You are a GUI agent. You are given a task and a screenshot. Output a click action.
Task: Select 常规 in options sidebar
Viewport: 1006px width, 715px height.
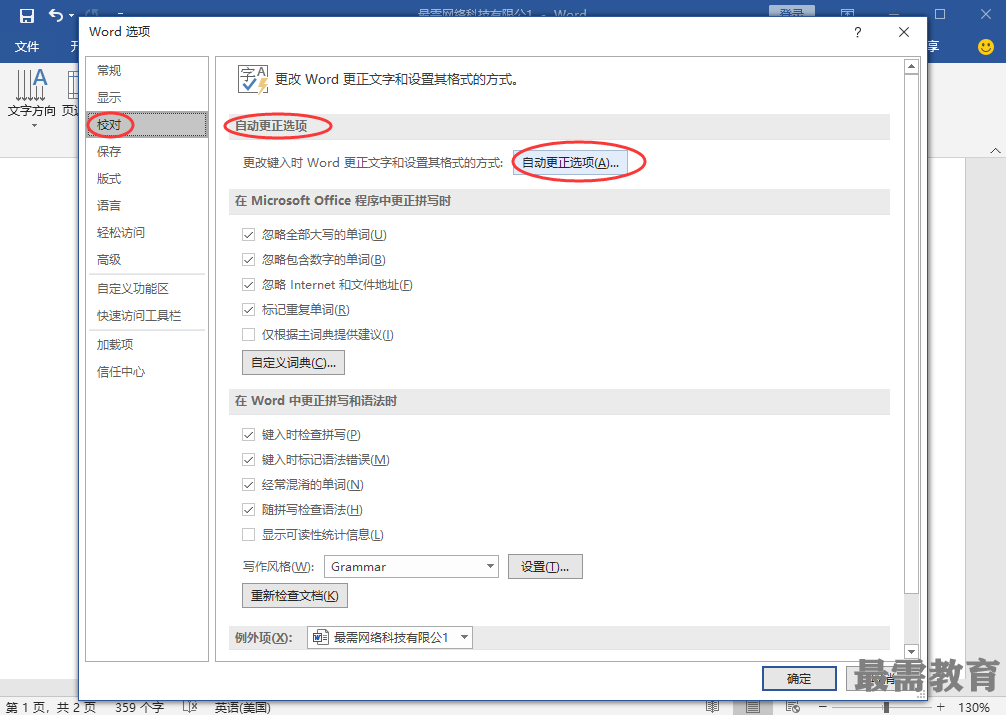click(x=147, y=71)
